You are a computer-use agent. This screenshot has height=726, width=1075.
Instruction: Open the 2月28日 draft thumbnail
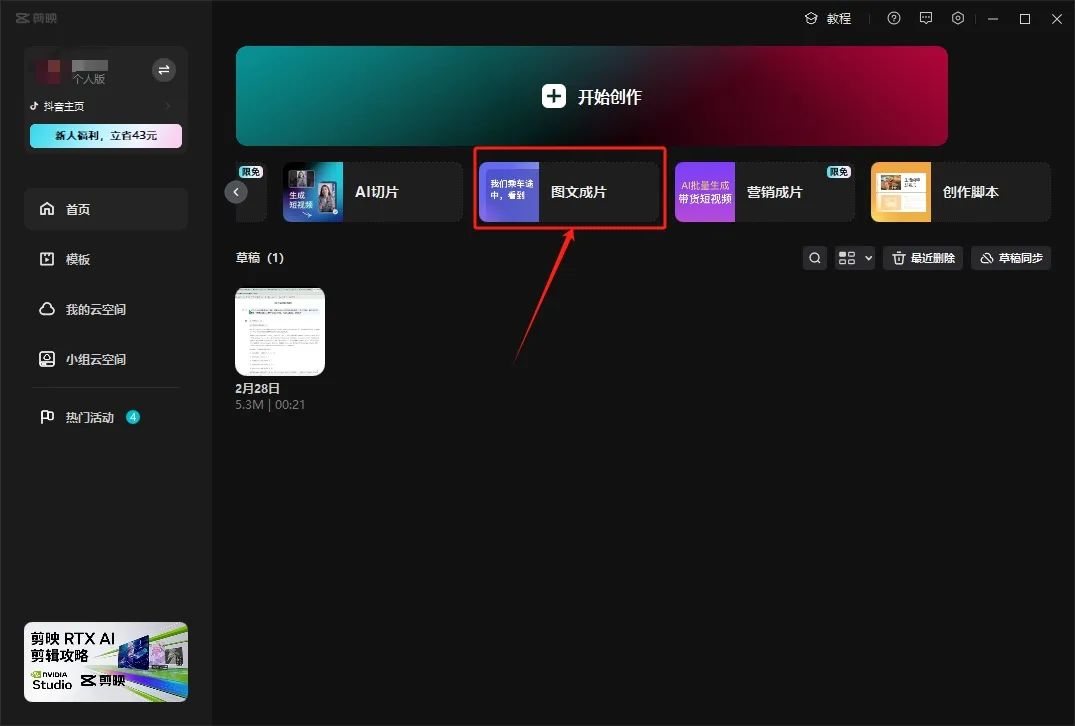pyautogui.click(x=280, y=332)
